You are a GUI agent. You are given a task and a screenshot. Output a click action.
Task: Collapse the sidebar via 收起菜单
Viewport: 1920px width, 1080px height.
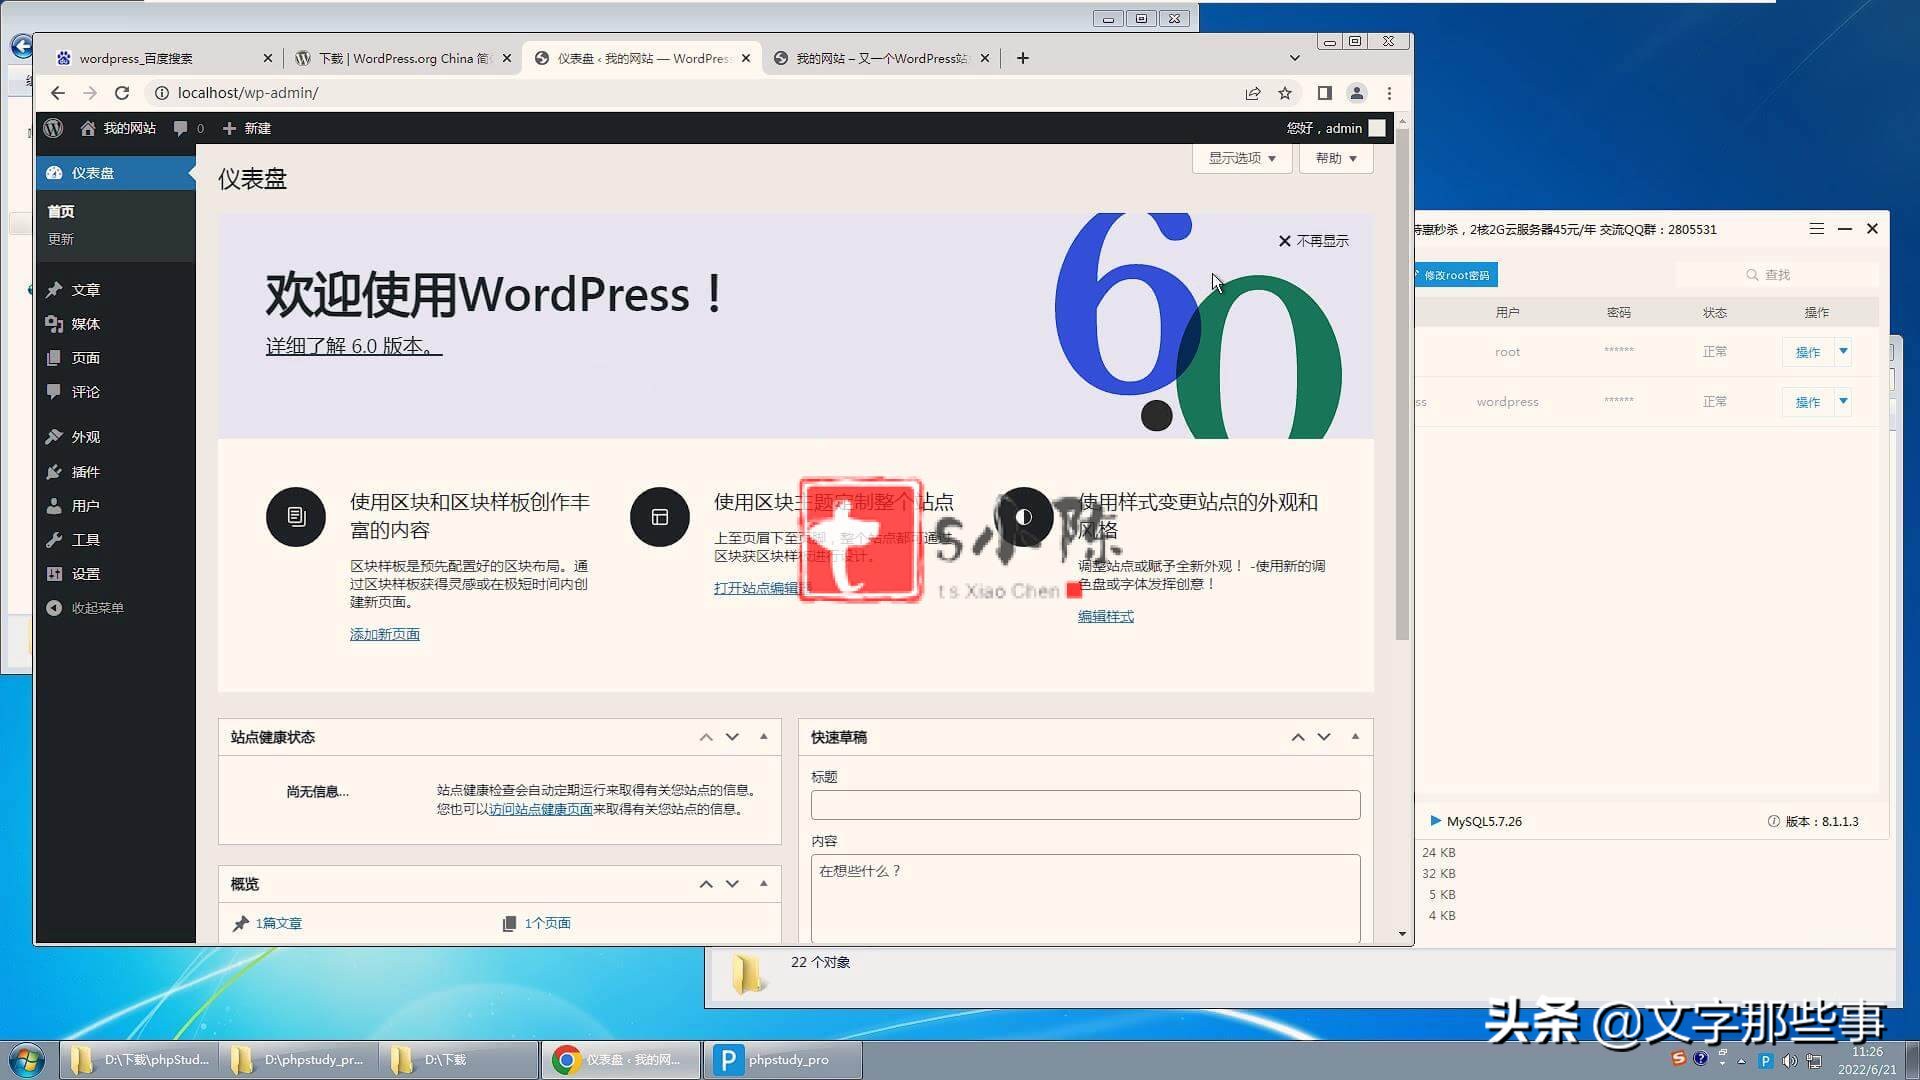(96, 607)
